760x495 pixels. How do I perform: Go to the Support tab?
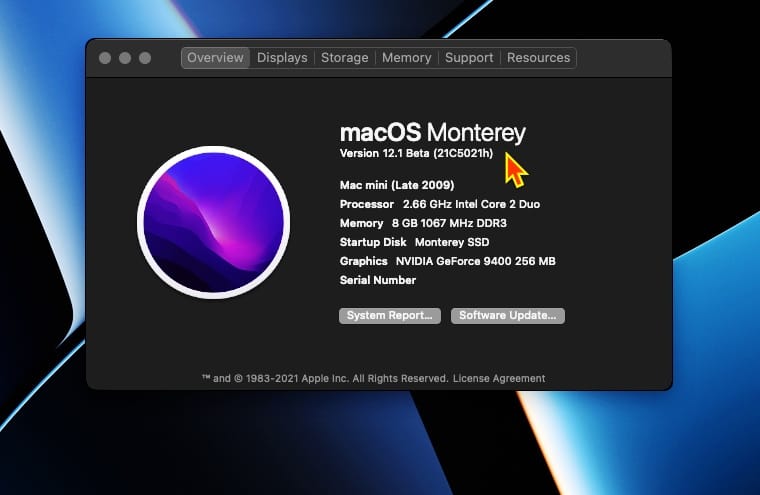(x=469, y=58)
